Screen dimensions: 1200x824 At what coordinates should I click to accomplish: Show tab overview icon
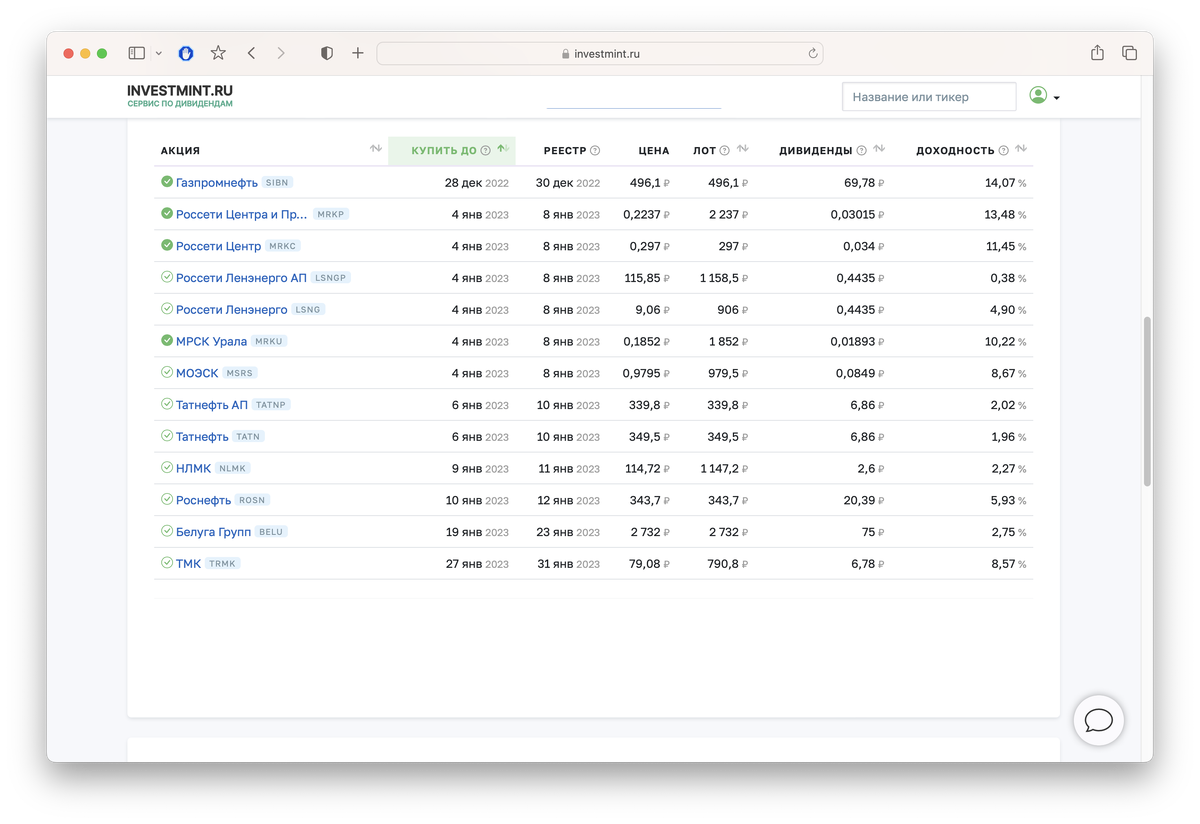pyautogui.click(x=1129, y=53)
